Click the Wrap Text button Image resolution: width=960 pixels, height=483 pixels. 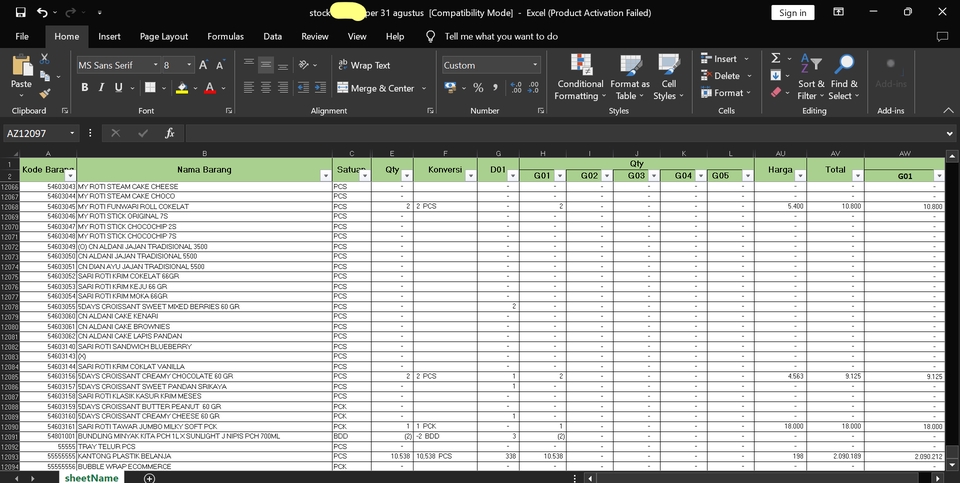click(x=364, y=65)
